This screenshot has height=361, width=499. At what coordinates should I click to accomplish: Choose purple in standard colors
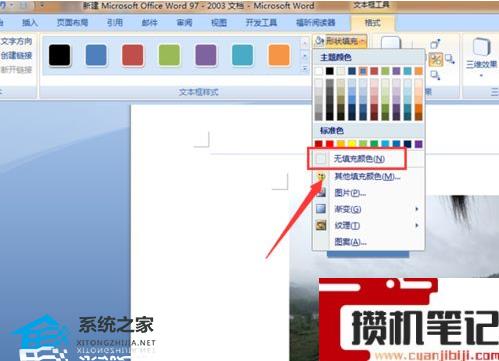(x=419, y=144)
